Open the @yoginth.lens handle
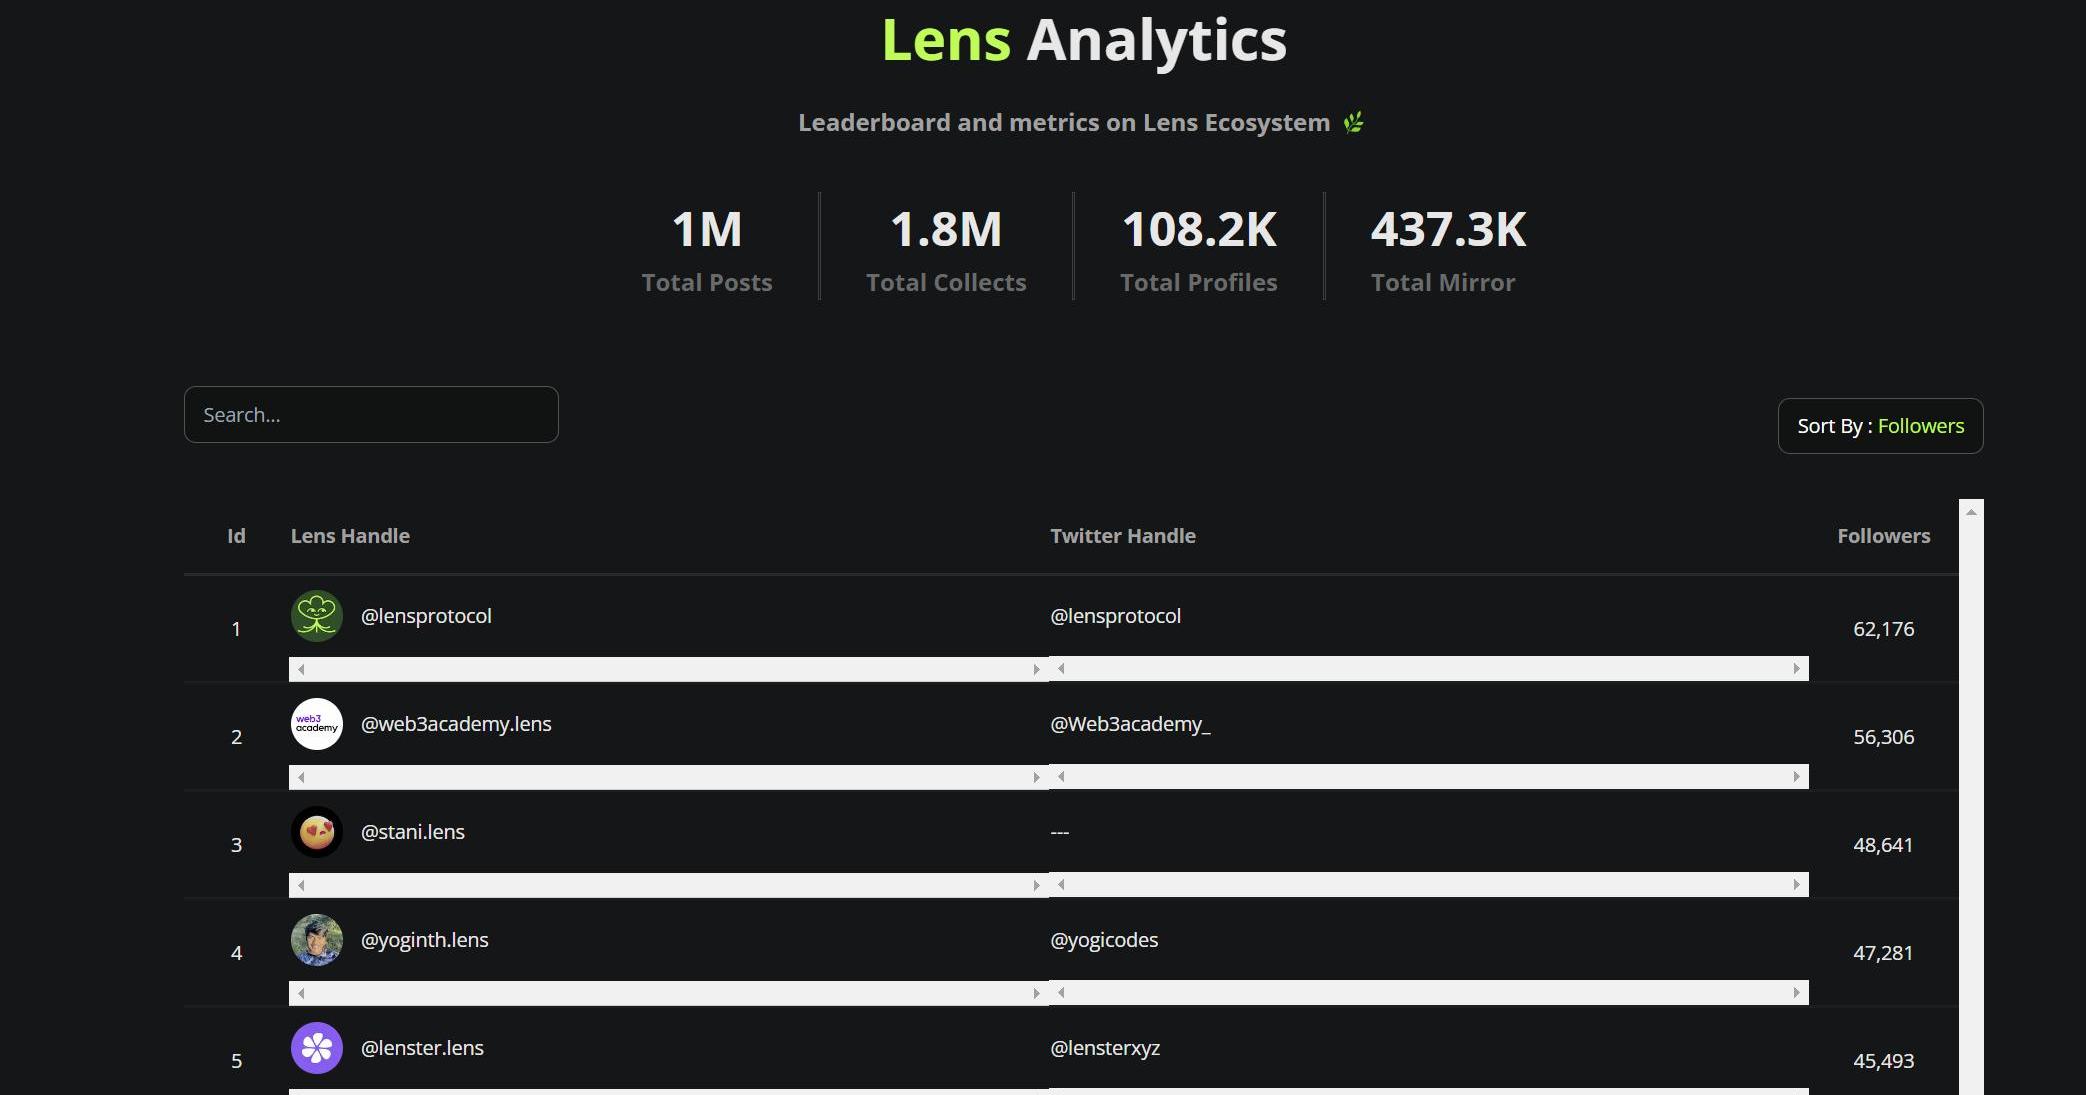This screenshot has height=1095, width=2086. coord(424,940)
